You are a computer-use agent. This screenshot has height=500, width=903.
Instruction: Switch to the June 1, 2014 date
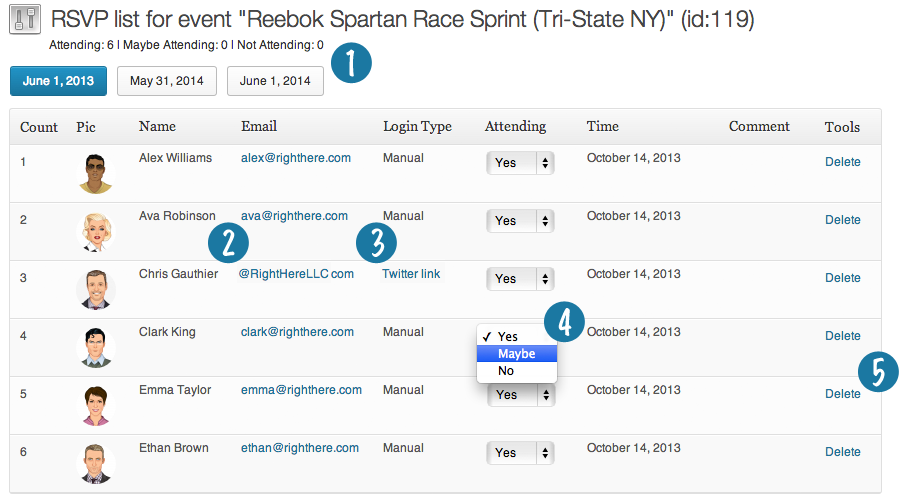coord(275,81)
